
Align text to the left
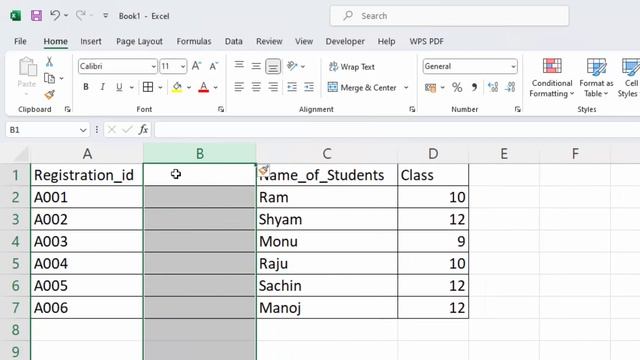point(239,87)
